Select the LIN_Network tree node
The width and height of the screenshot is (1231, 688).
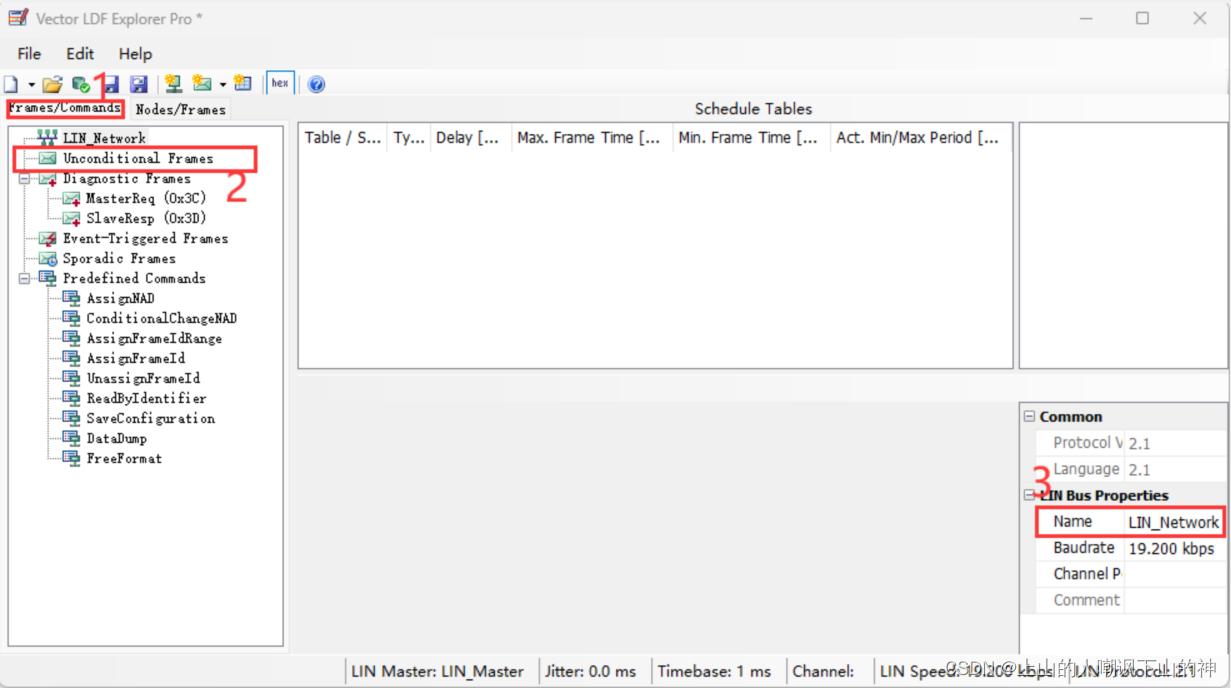pos(104,138)
